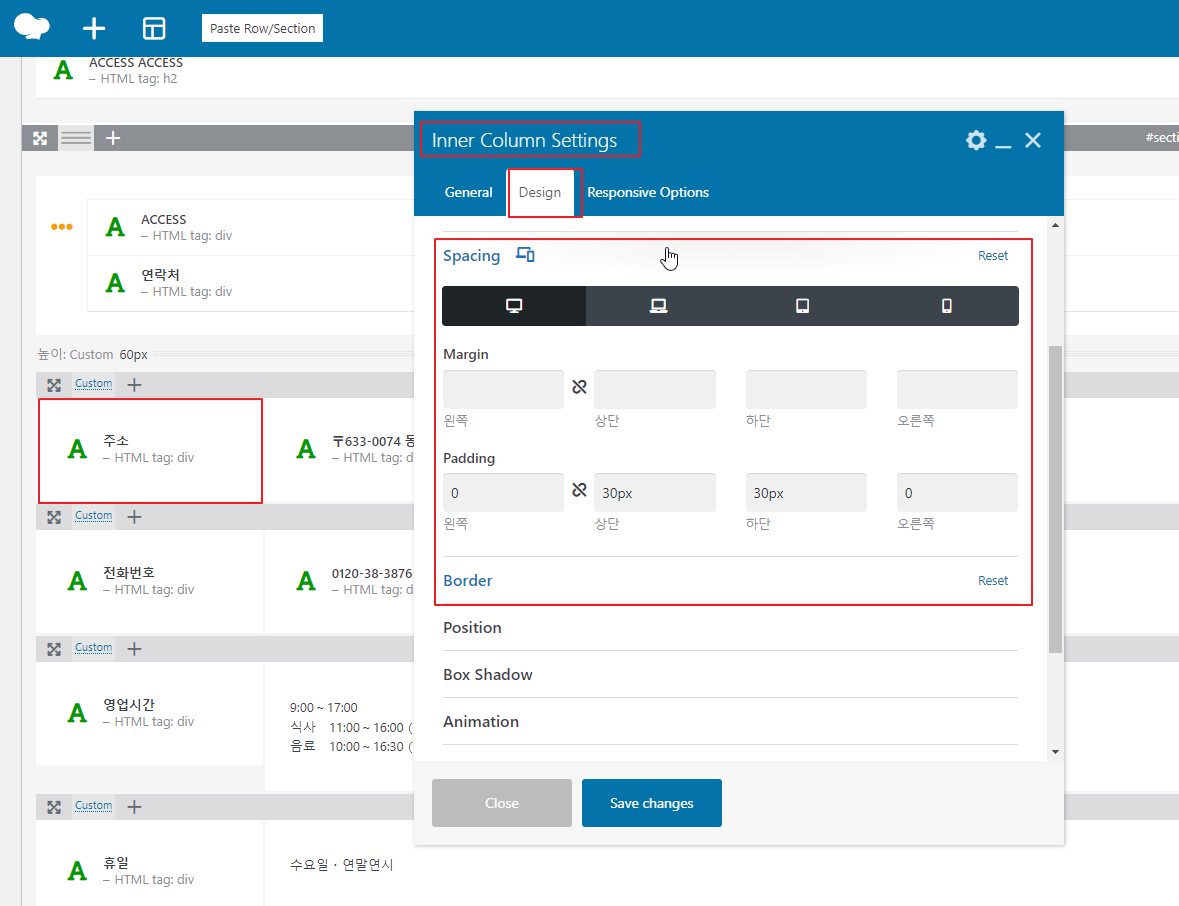Open Custom layout link above 영업시간 row
The image size is (1179, 906).
coord(93,647)
